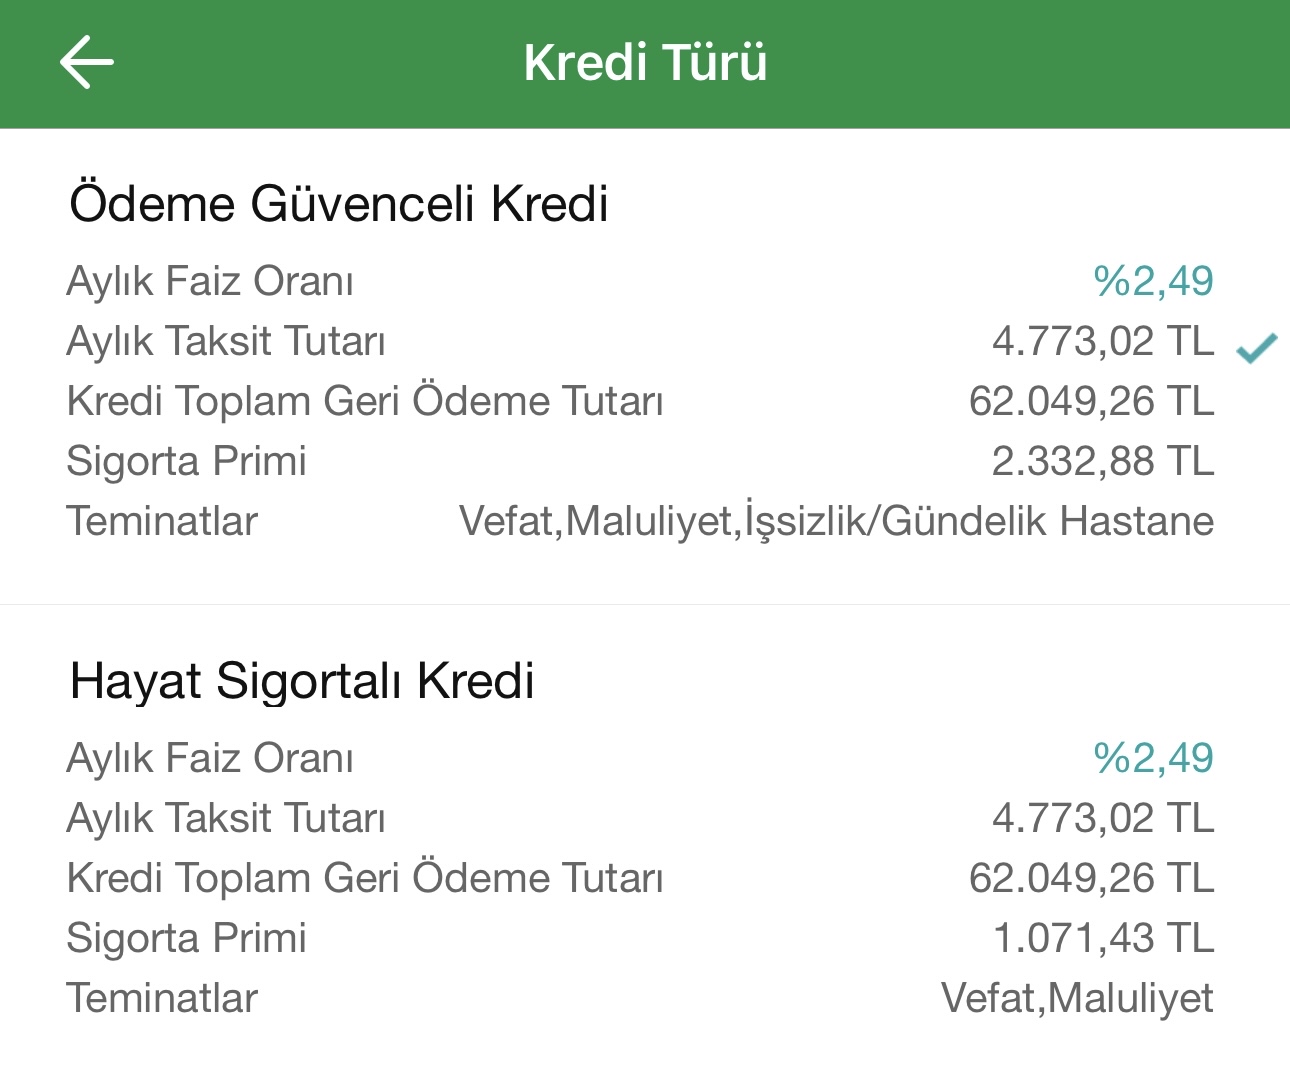The image size is (1290, 1071).
Task: Click first Kredi Toplam Geri Ödeme Tutarı label
Action: coord(365,401)
